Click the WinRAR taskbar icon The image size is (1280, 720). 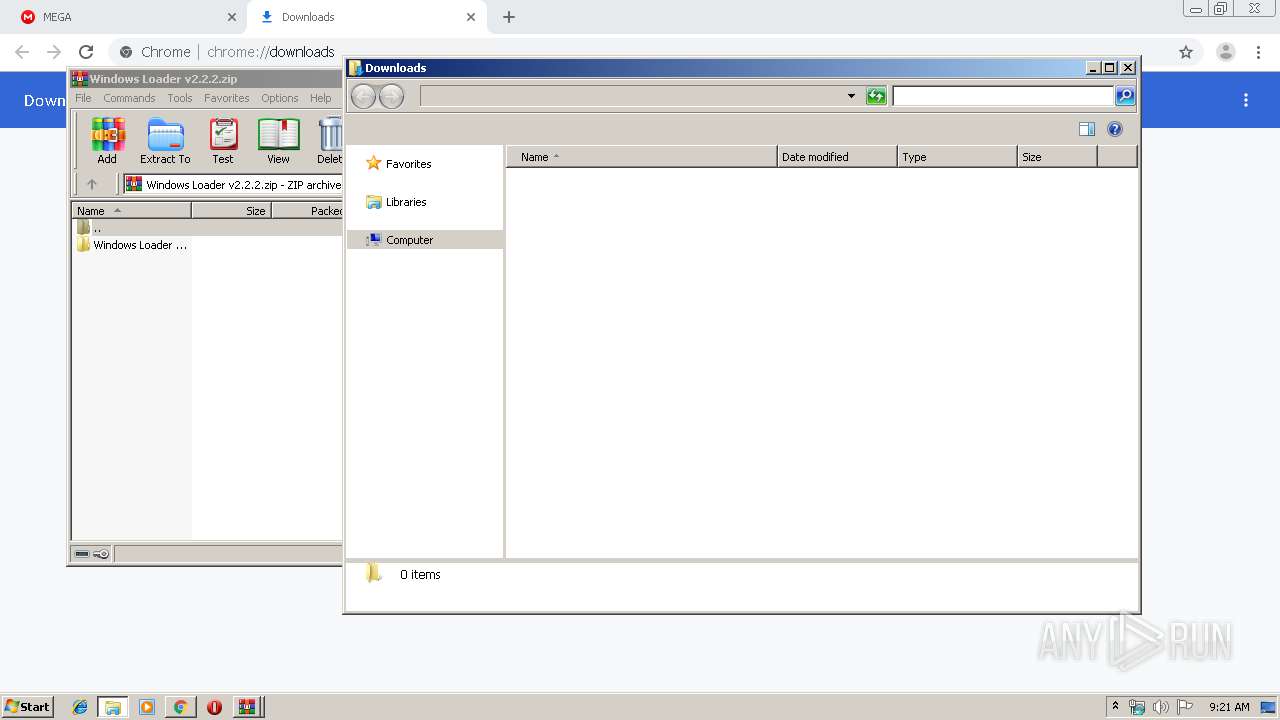247,707
